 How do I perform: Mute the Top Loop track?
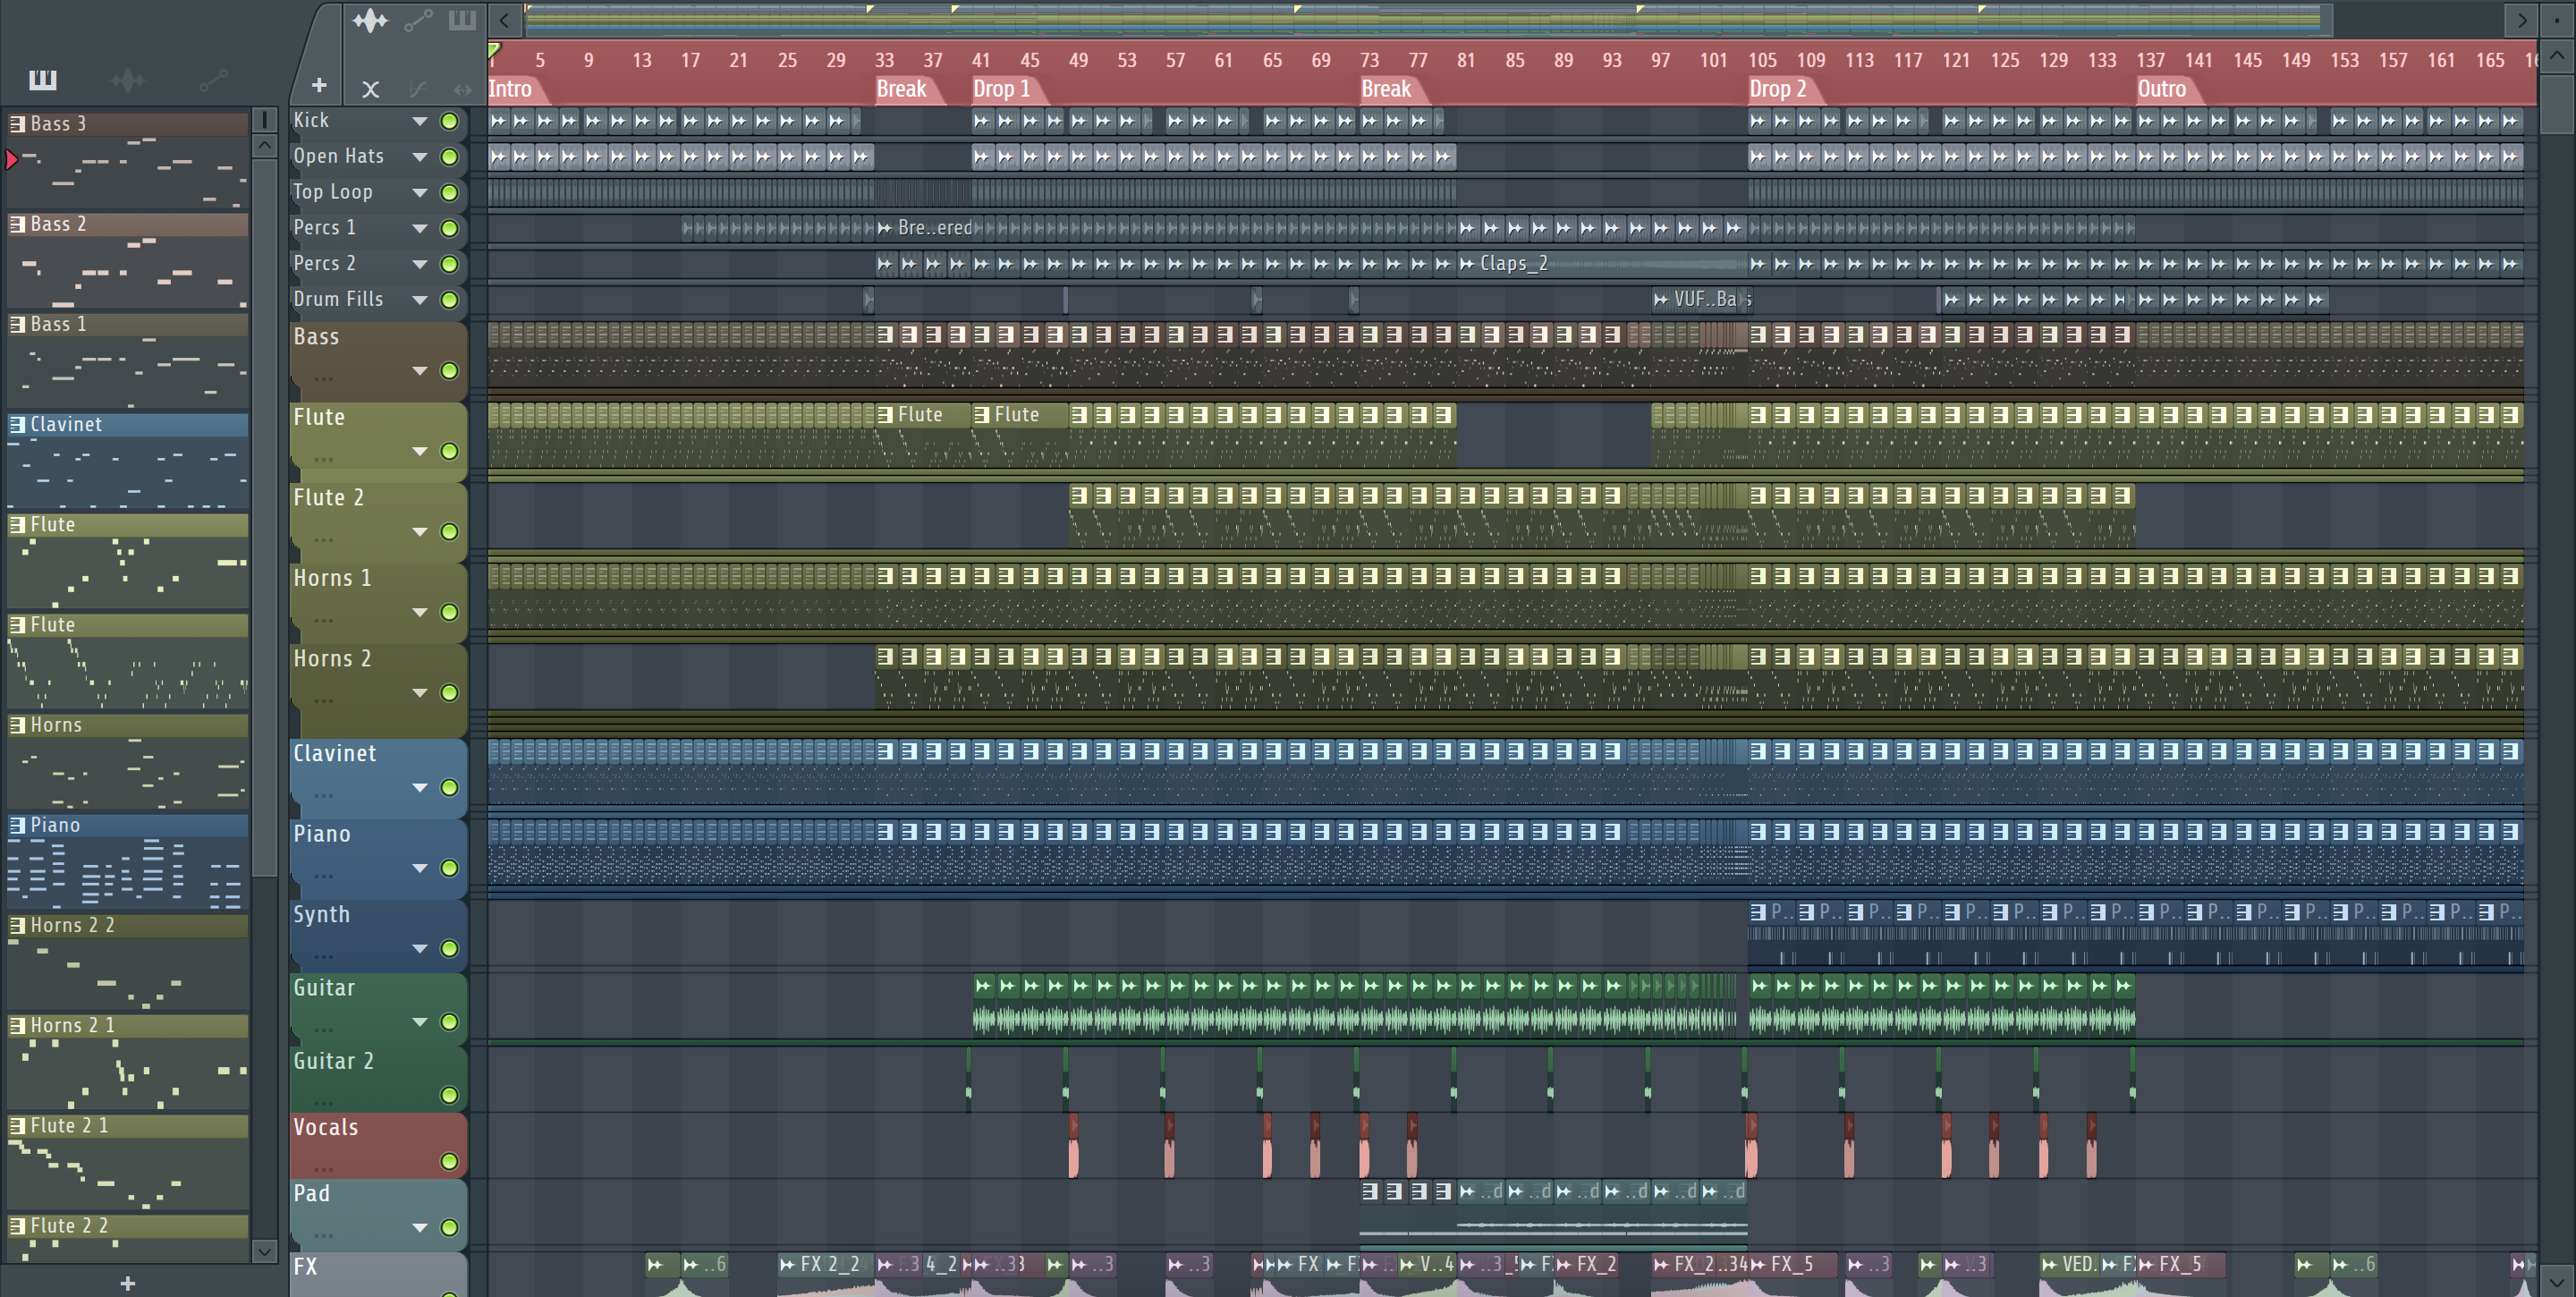(x=450, y=193)
